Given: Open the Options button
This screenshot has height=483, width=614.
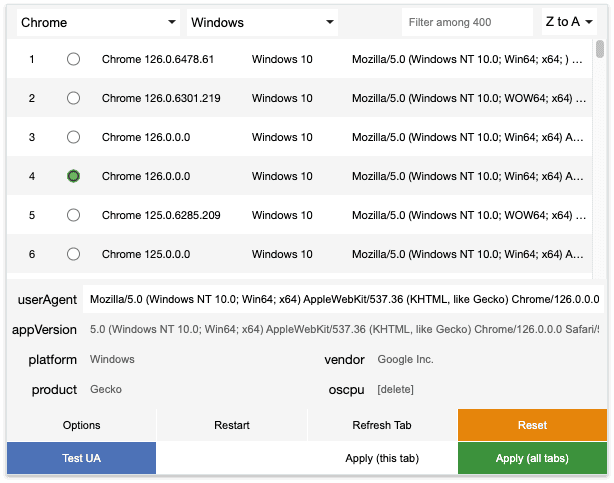Looking at the screenshot, I should tap(81, 425).
